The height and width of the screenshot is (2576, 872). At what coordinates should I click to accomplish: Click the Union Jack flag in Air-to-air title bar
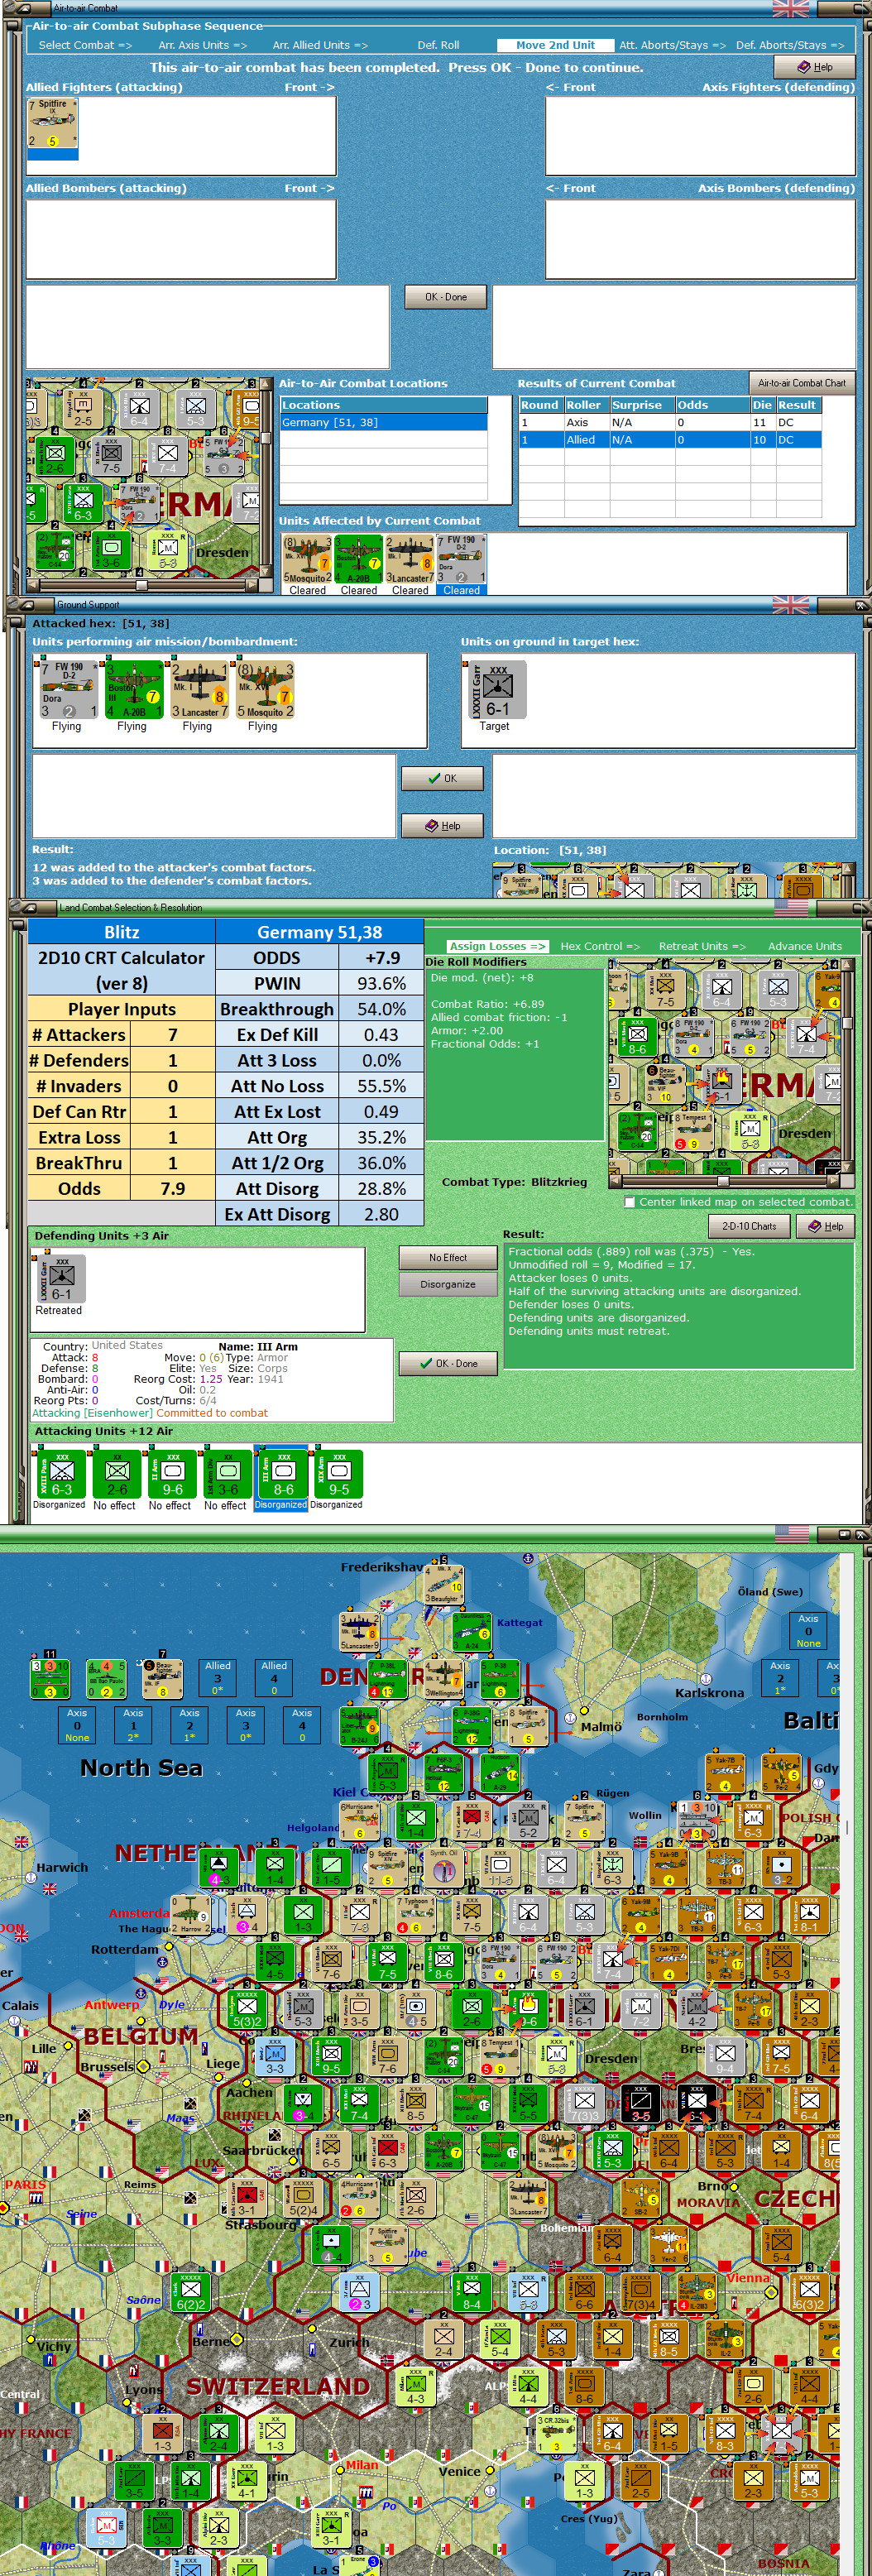click(x=790, y=8)
